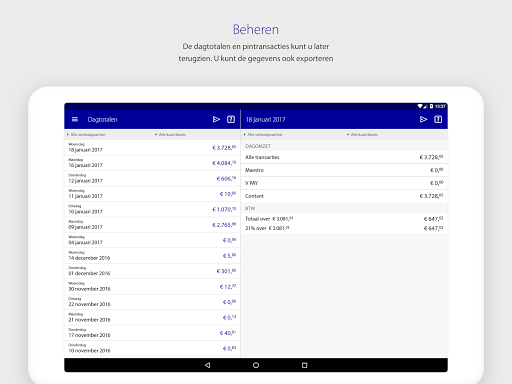Click the DAGOMZET section header
The height and width of the screenshot is (384, 512).
click(258, 146)
